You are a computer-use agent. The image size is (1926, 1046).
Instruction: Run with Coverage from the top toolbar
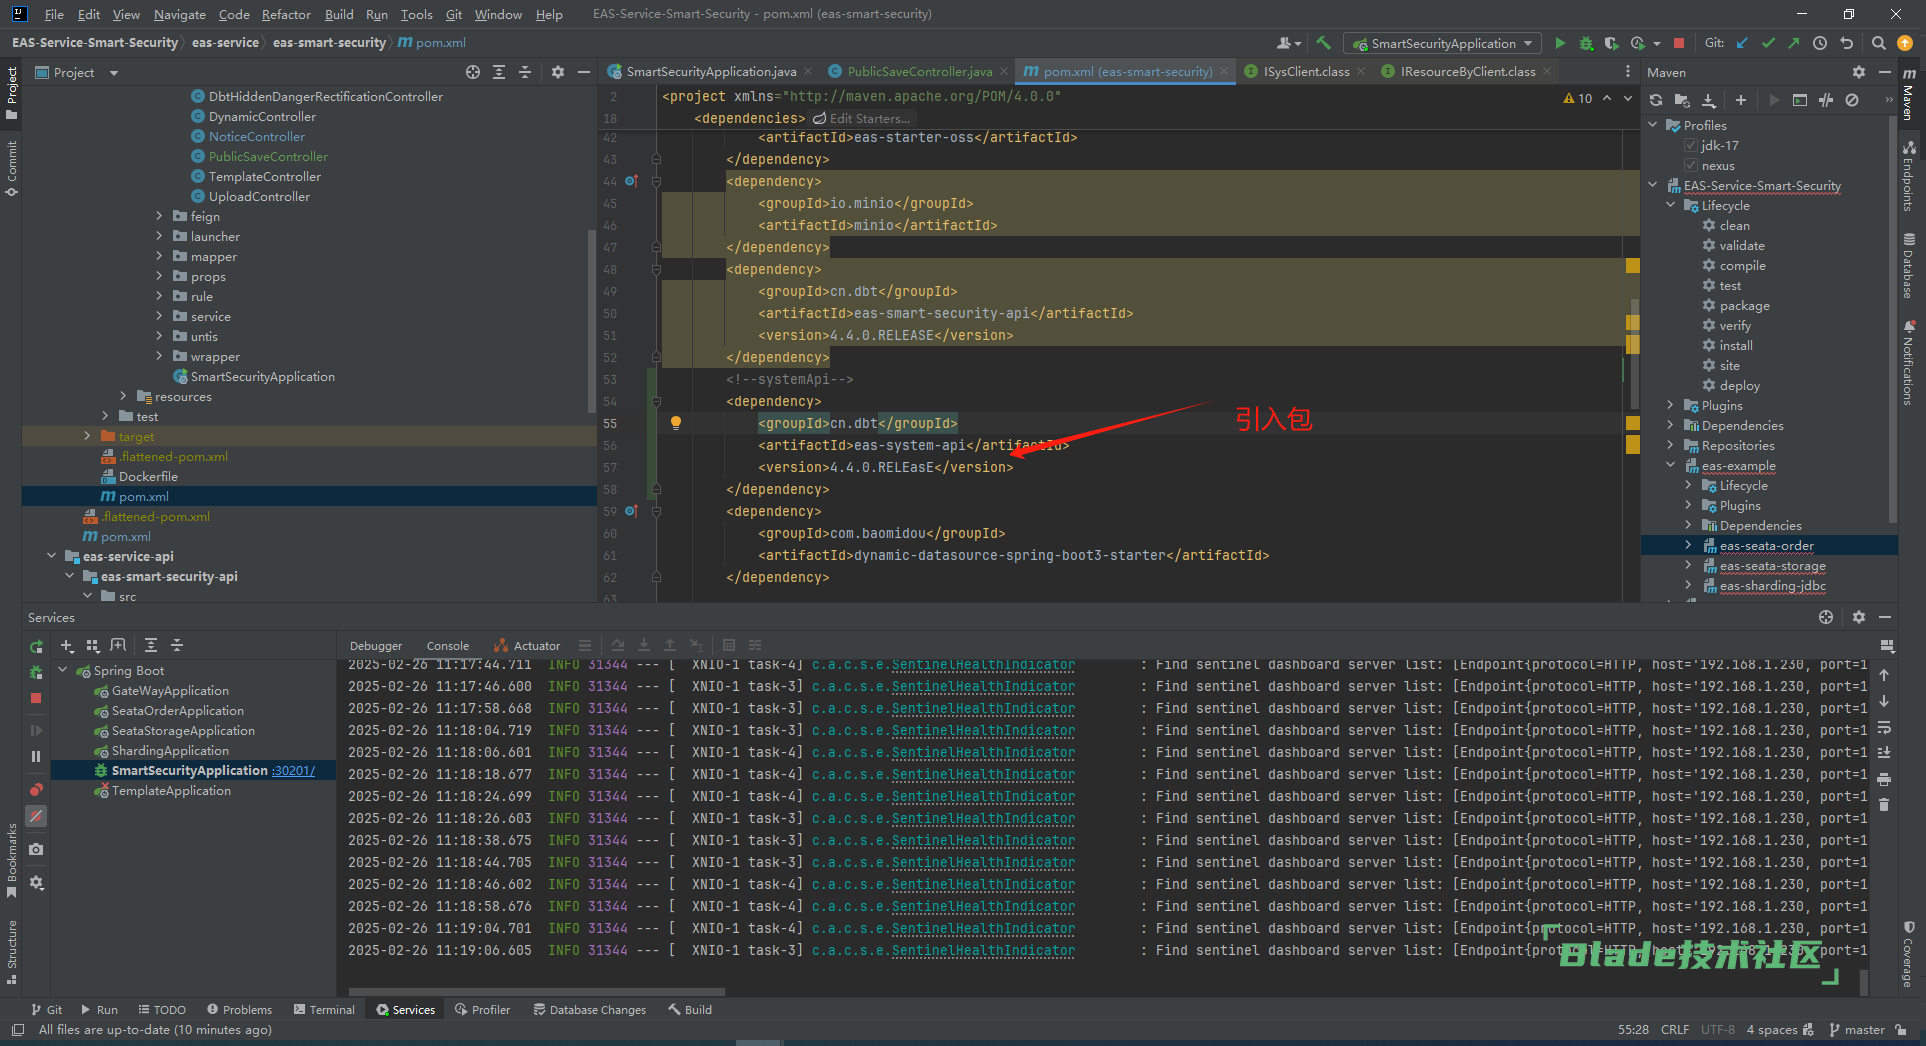[x=1611, y=43]
